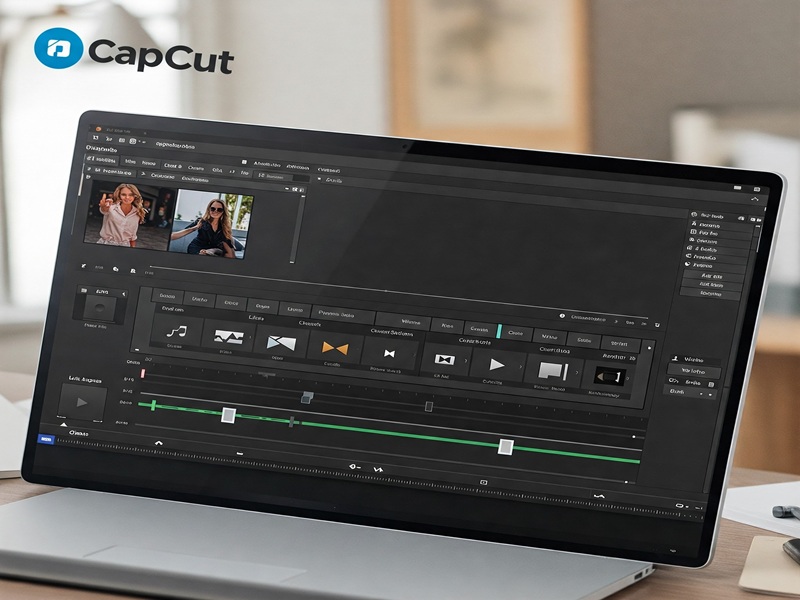800x600 pixels.
Task: Click the orange dot in laptop title bar
Action: [x=98, y=129]
